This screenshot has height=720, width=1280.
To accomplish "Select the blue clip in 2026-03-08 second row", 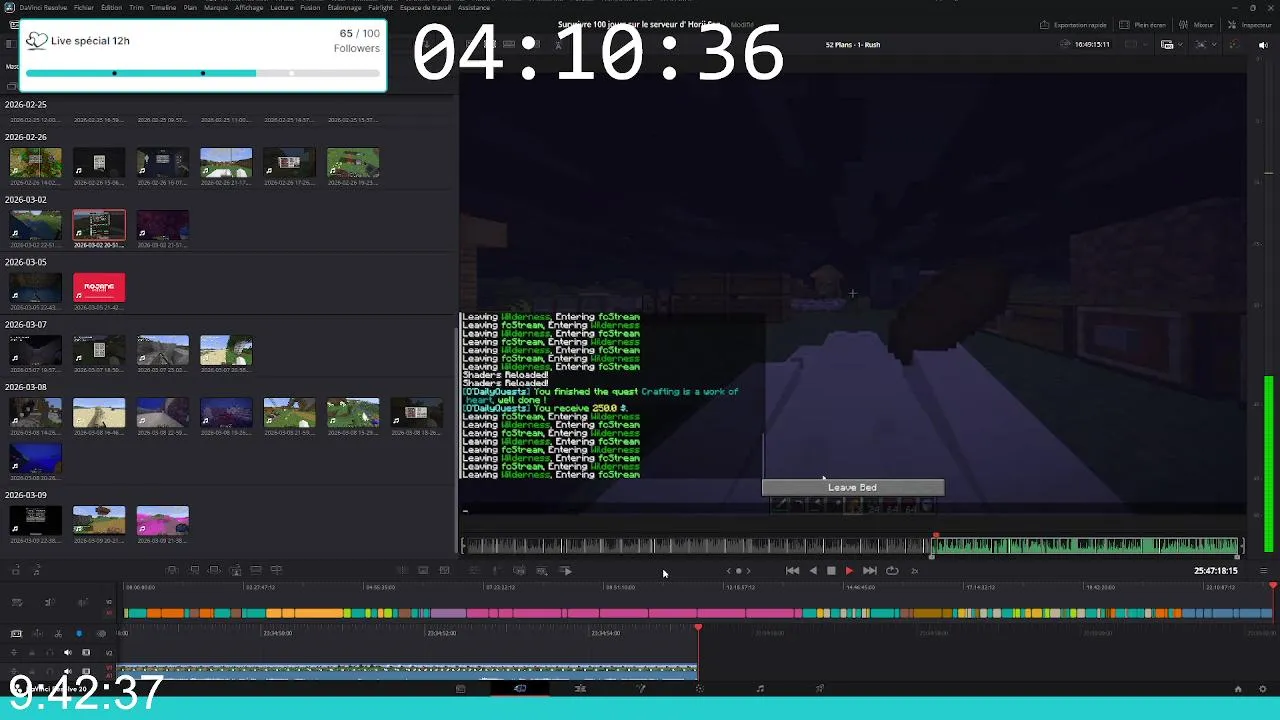I will tap(35, 458).
